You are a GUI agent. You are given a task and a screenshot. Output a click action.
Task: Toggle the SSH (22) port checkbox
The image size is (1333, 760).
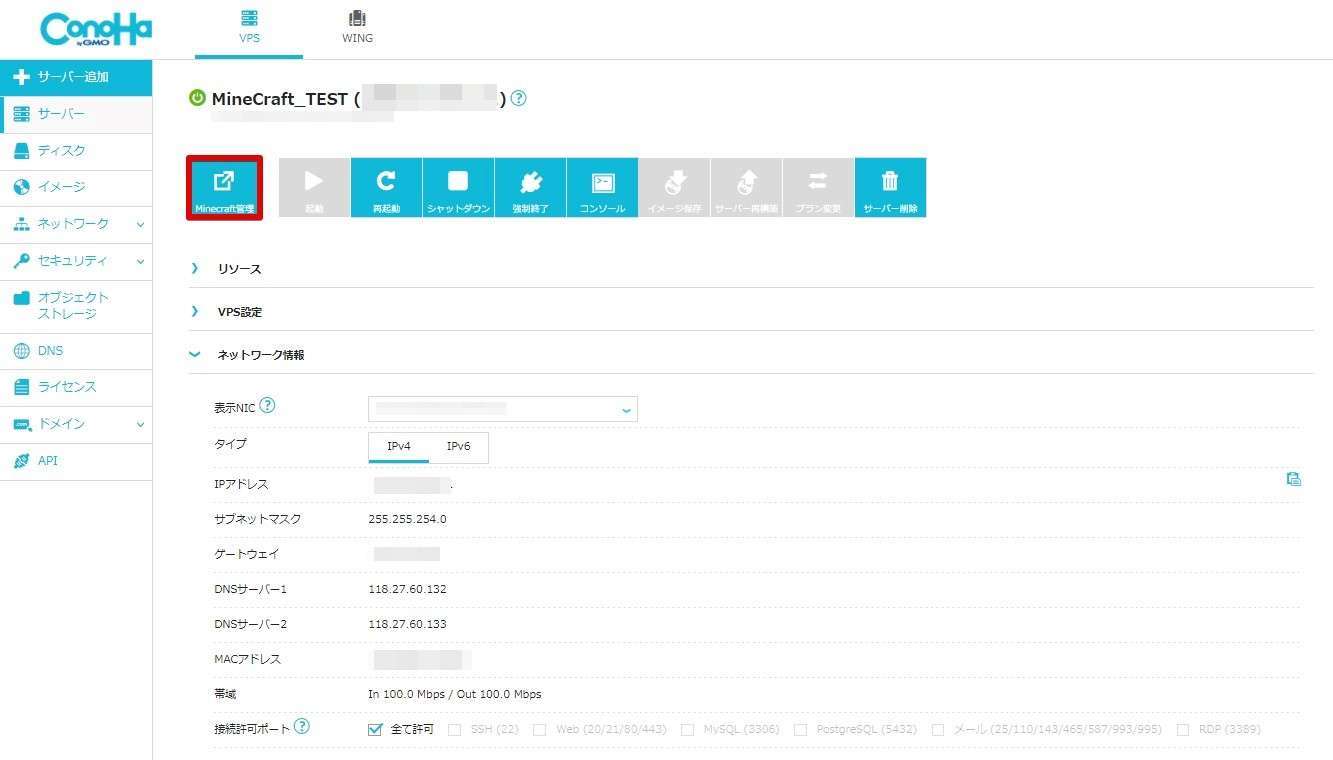454,730
